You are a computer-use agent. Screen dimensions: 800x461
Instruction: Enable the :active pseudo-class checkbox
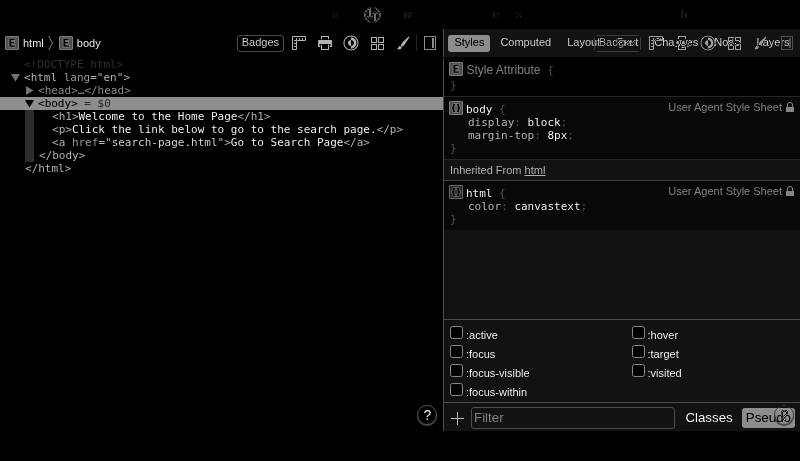click(x=456, y=333)
